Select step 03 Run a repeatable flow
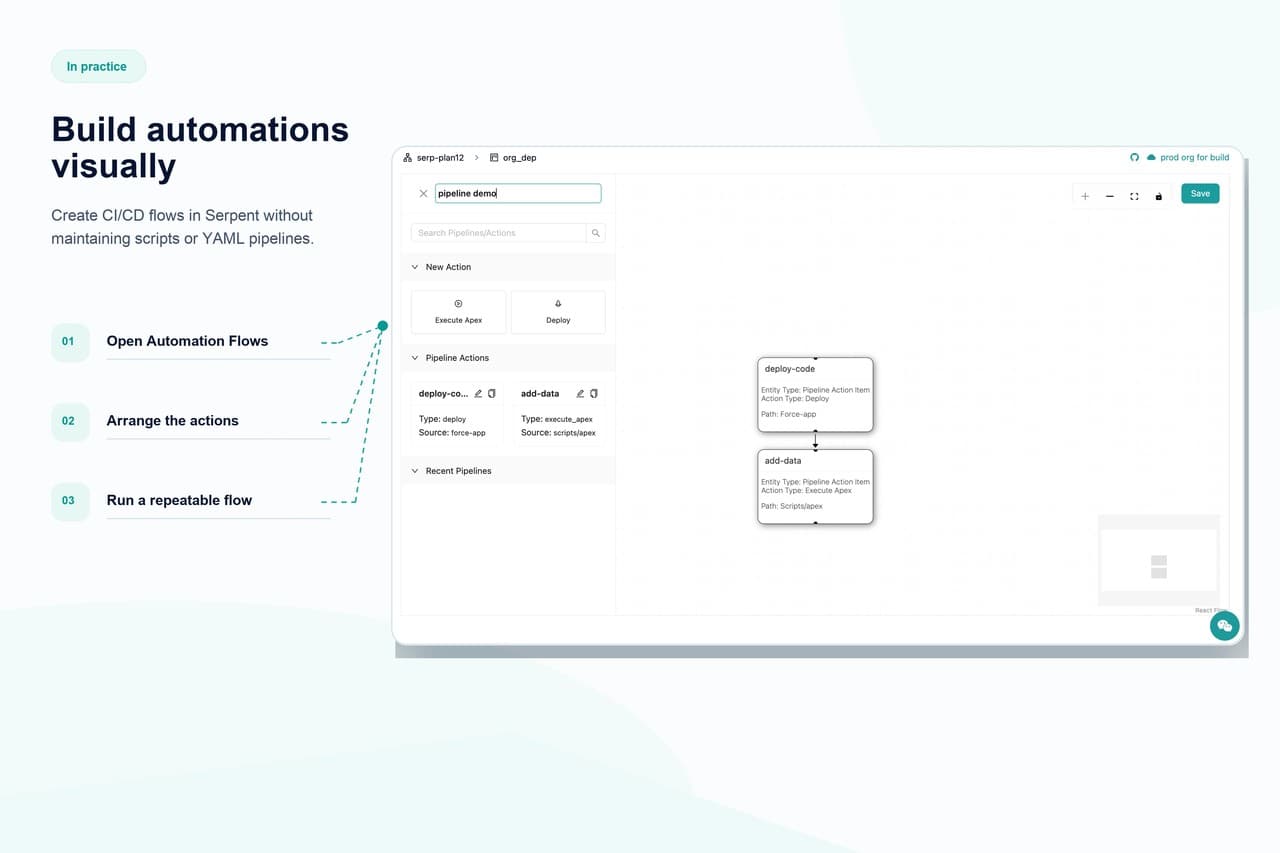 pos(190,501)
